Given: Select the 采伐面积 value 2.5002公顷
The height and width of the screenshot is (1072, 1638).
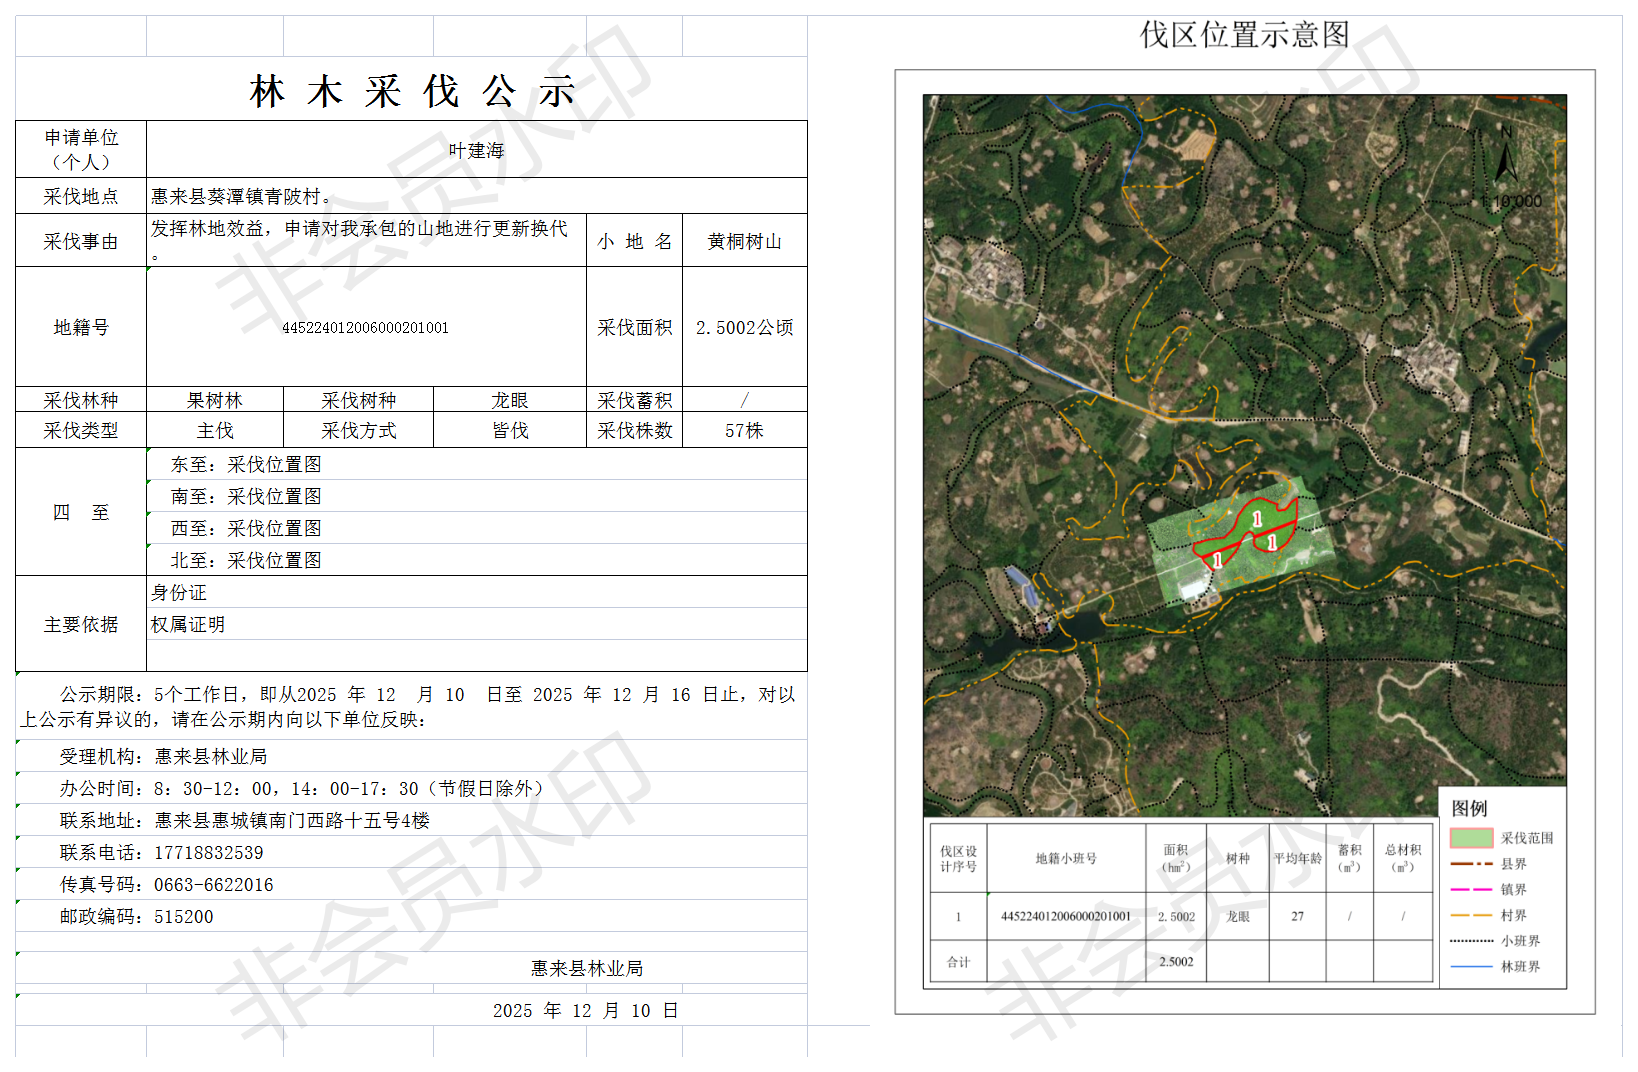Looking at the screenshot, I should [744, 328].
